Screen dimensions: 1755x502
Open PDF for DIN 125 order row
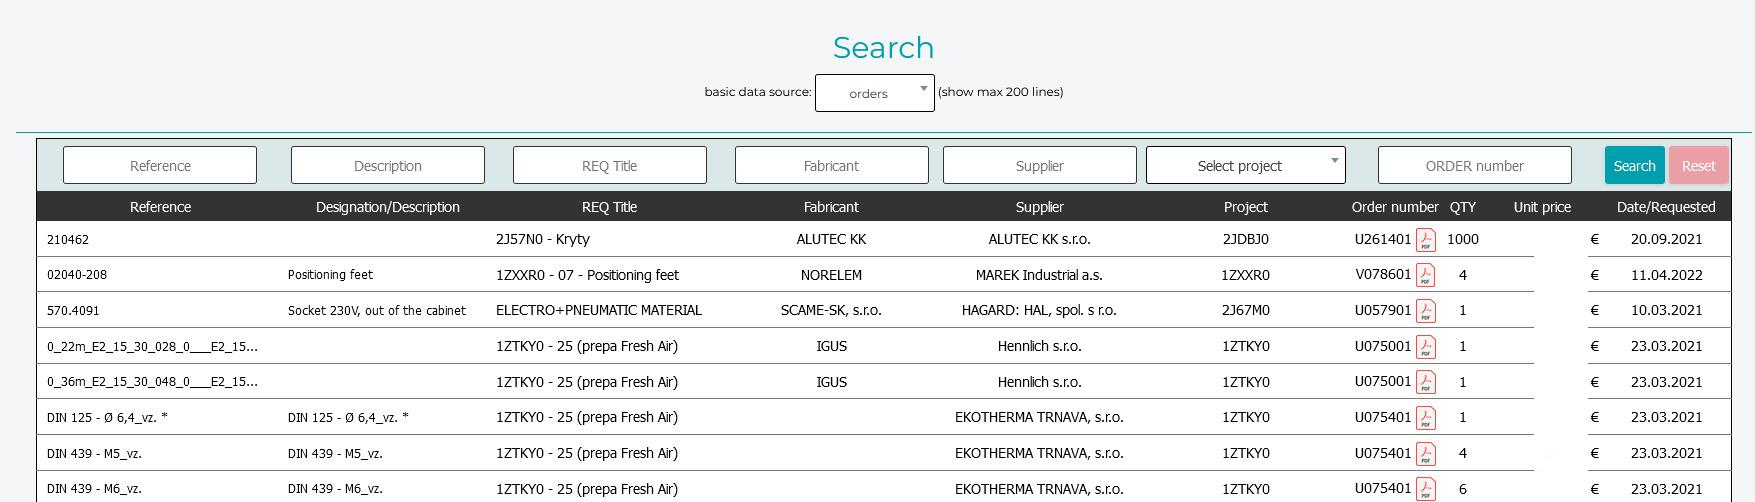[x=1425, y=418]
